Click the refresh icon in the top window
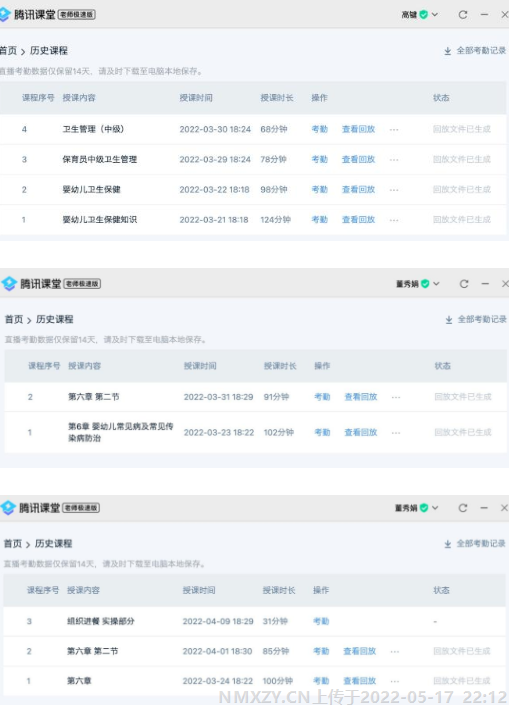Viewport: 509px width, 708px height. tap(462, 15)
